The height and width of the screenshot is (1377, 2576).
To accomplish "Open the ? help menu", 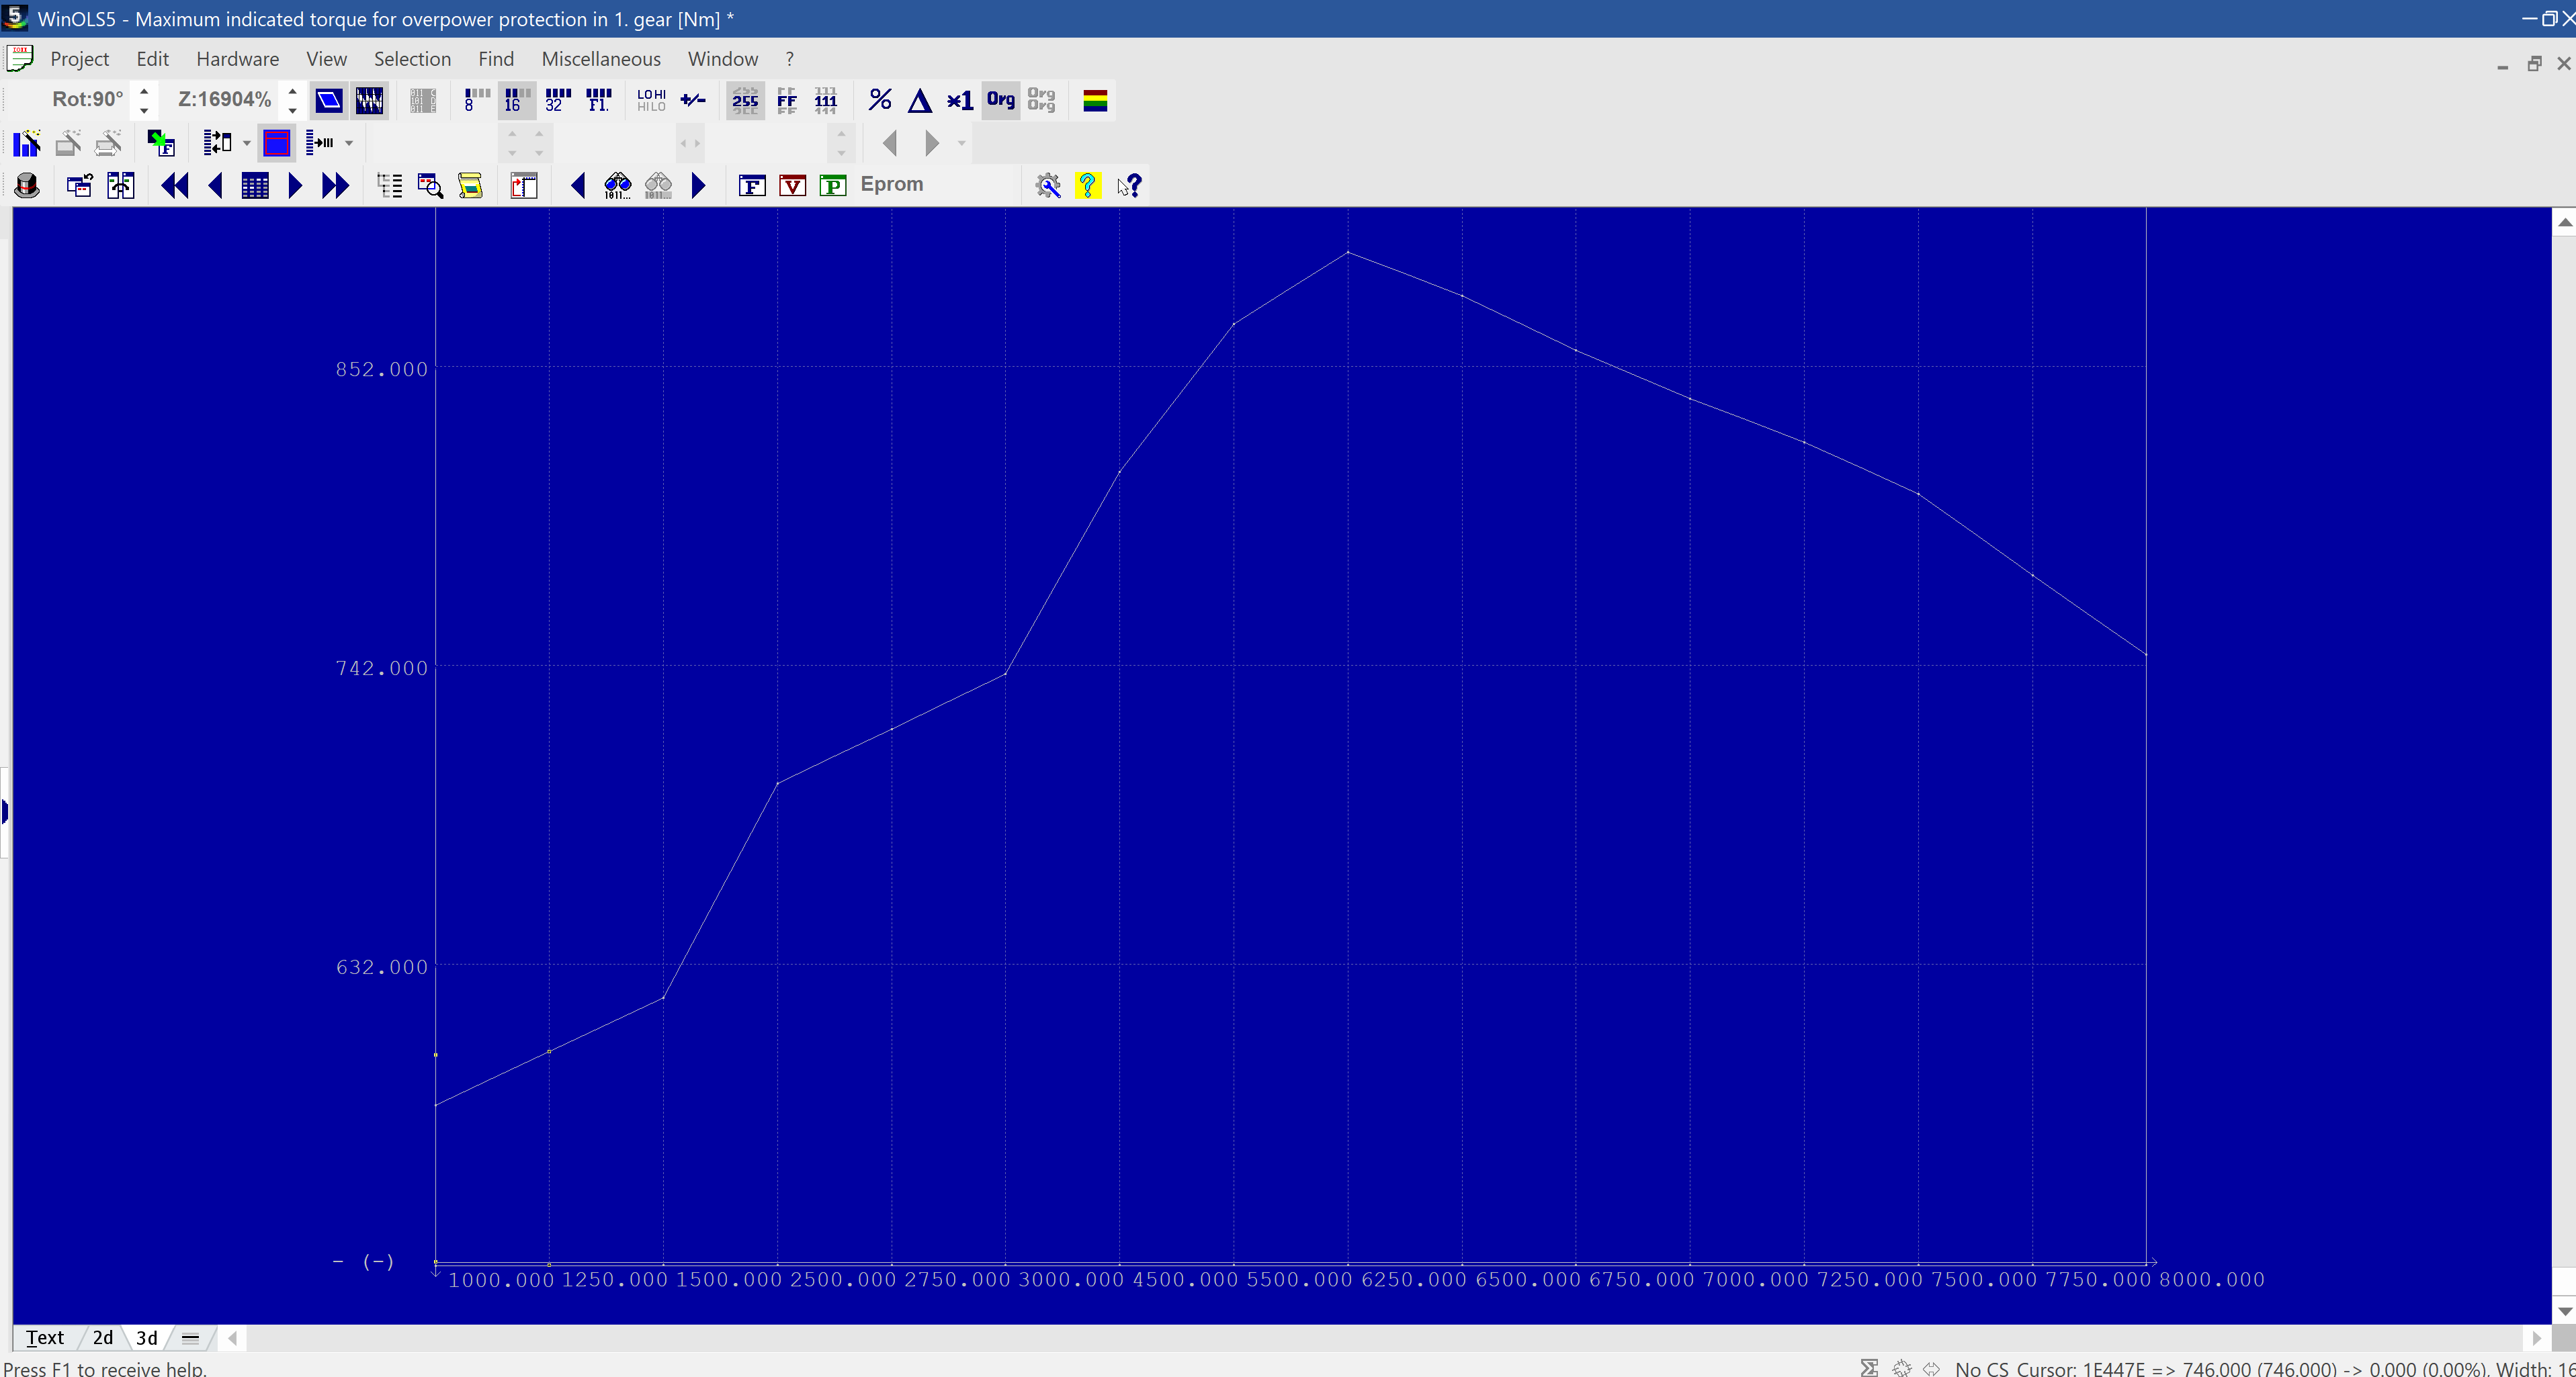I will pyautogui.click(x=789, y=59).
